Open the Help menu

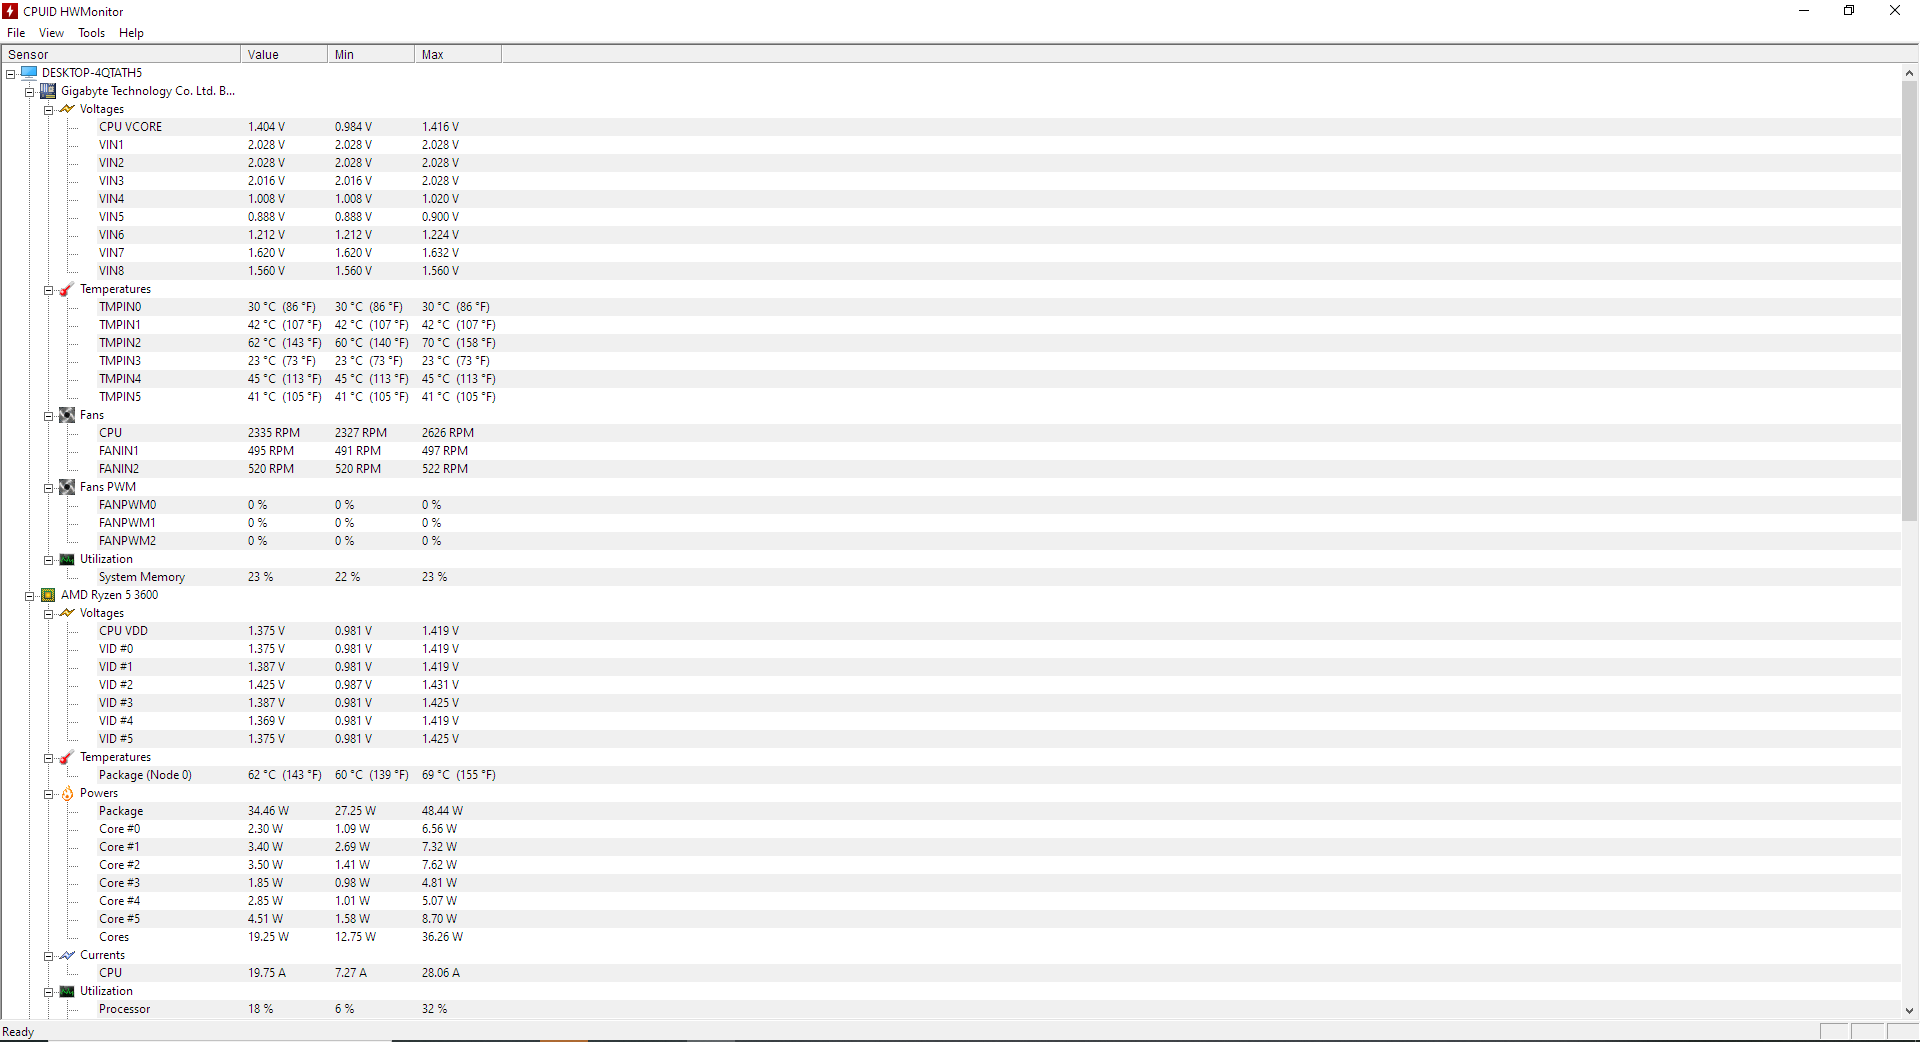pos(131,32)
